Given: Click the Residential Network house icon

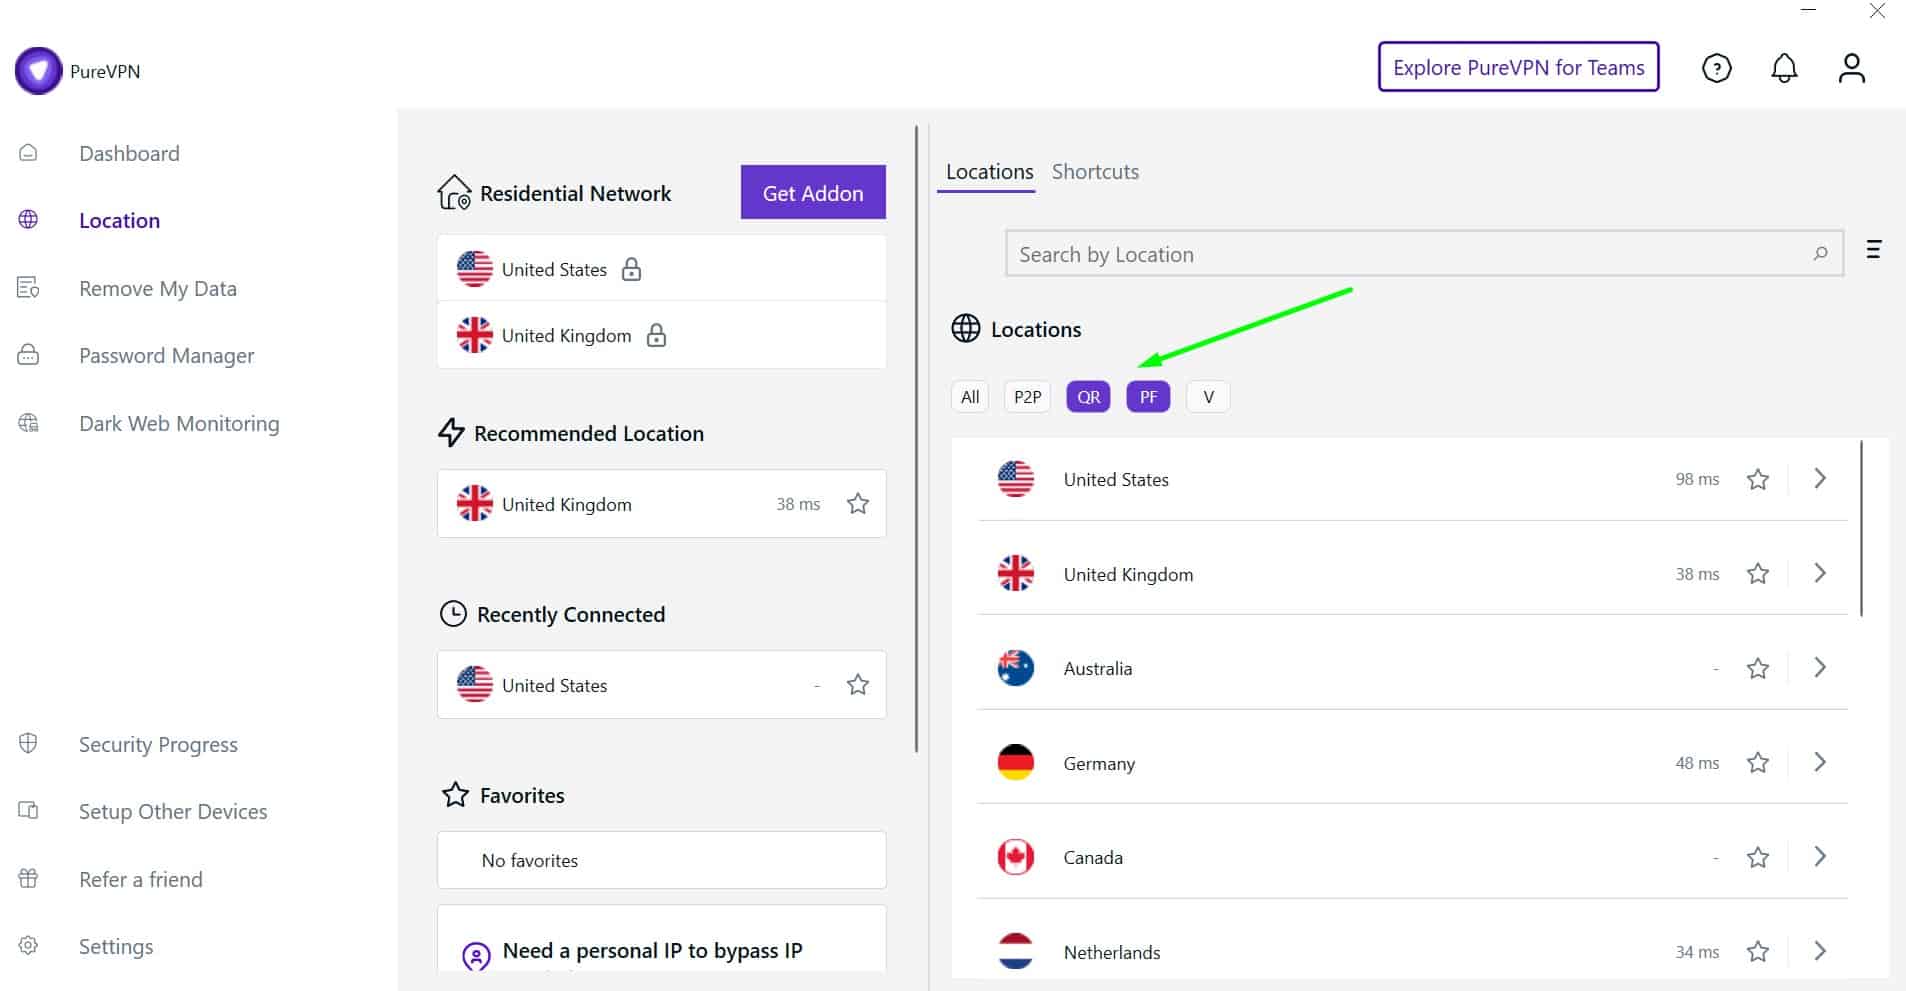Looking at the screenshot, I should [x=454, y=192].
